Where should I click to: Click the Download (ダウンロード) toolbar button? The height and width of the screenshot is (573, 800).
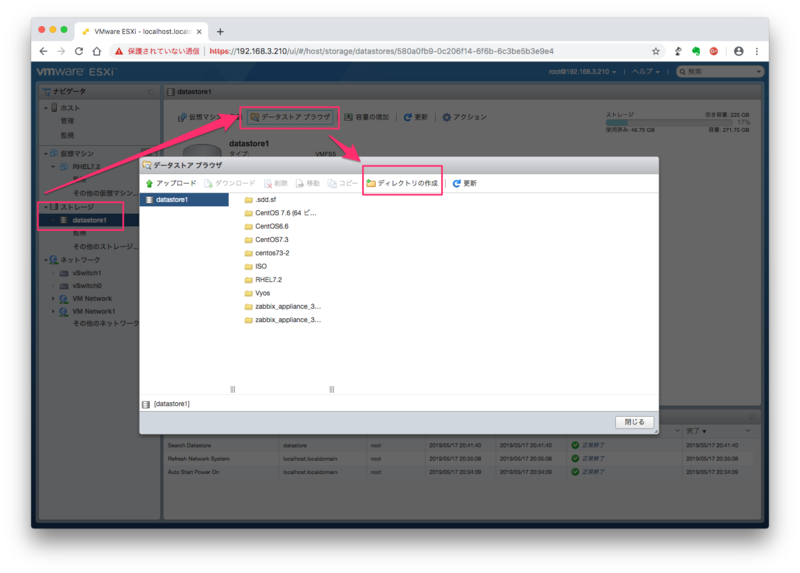click(x=230, y=183)
